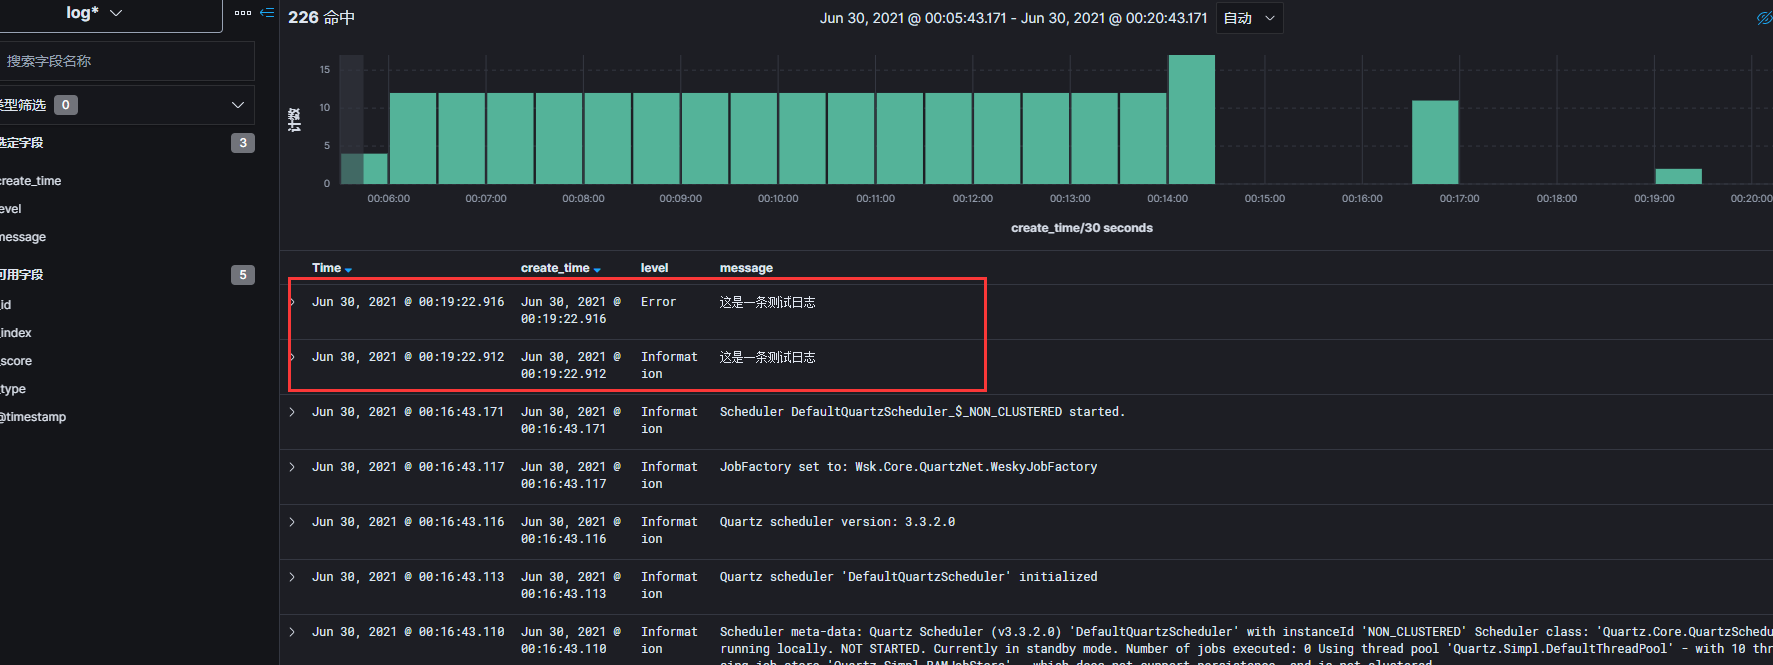
Task: Click 'JobFactory set to' message text
Action: pos(908,467)
